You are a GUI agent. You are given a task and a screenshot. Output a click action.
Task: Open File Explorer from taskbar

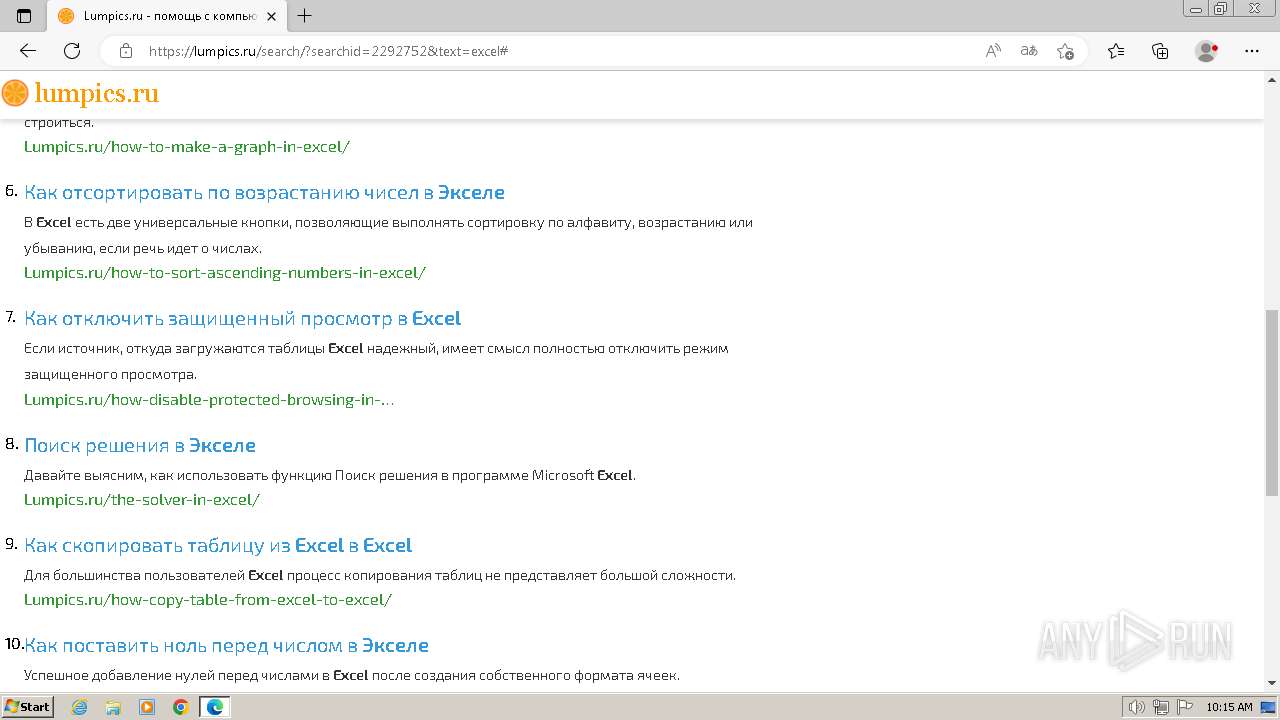click(x=113, y=707)
